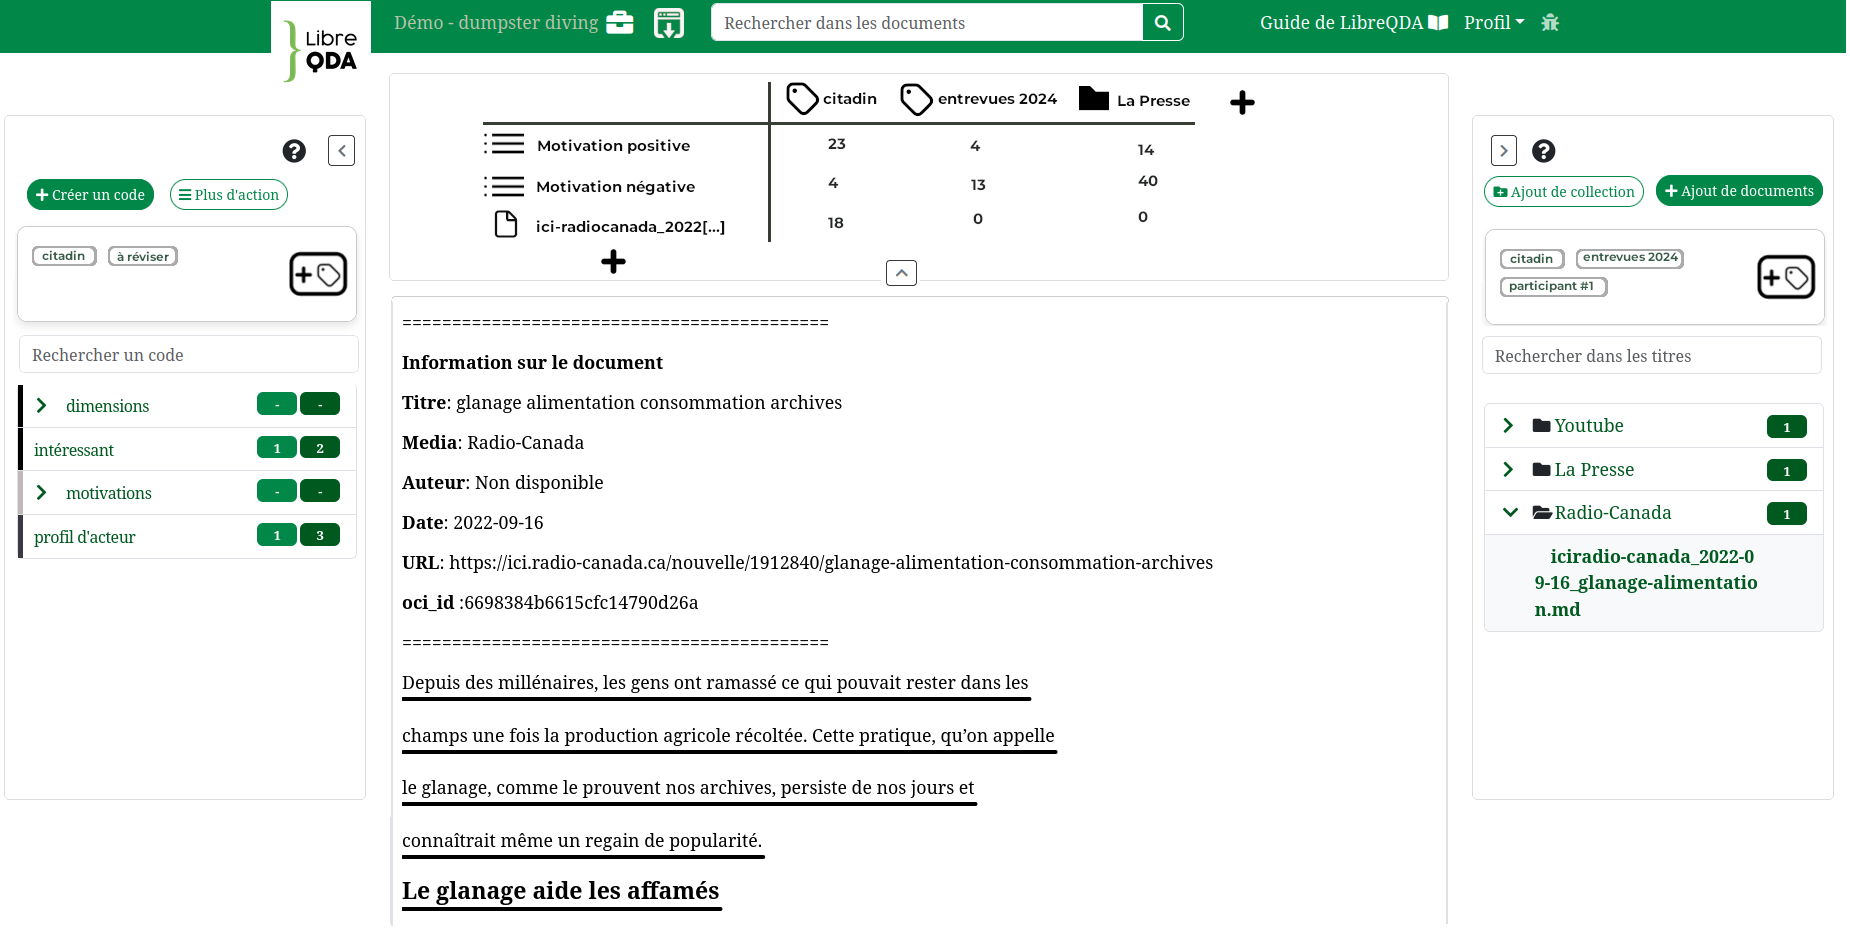Click Créer un code button
The image size is (1850, 931).
click(90, 195)
